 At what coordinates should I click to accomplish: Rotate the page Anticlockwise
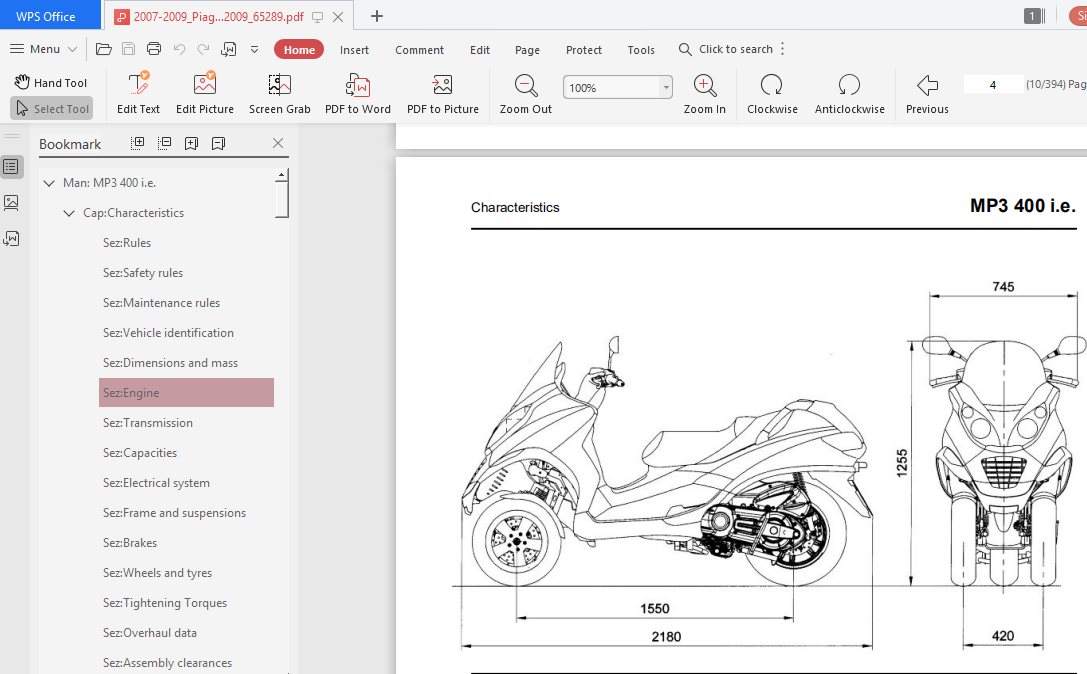[849, 93]
